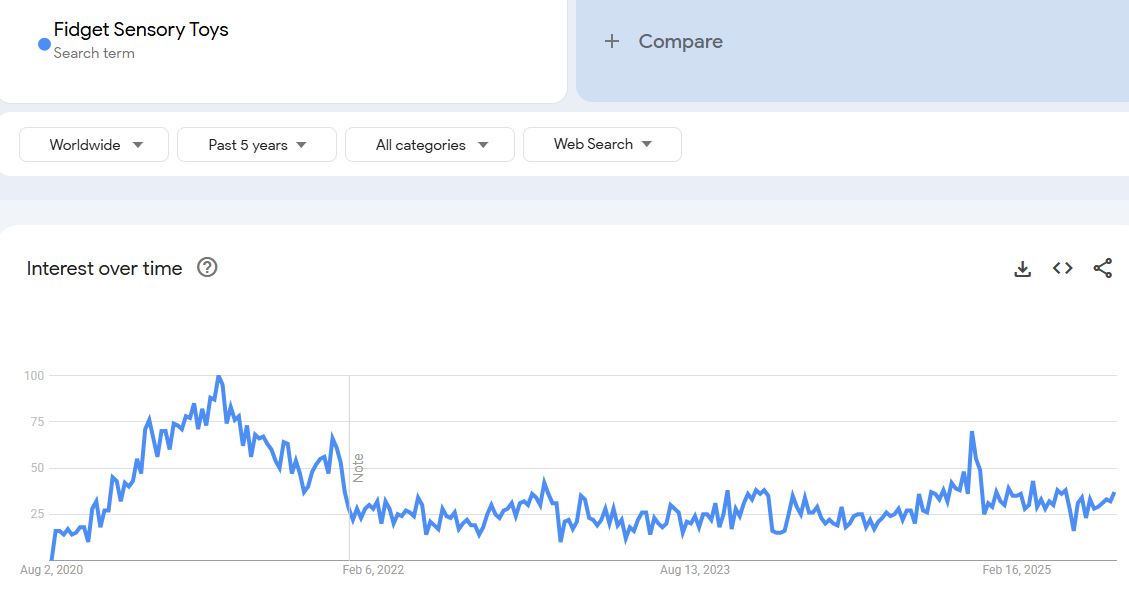Viewport: 1129px width, 596px height.
Task: Expand the Past 5 years dropdown
Action: tap(257, 145)
